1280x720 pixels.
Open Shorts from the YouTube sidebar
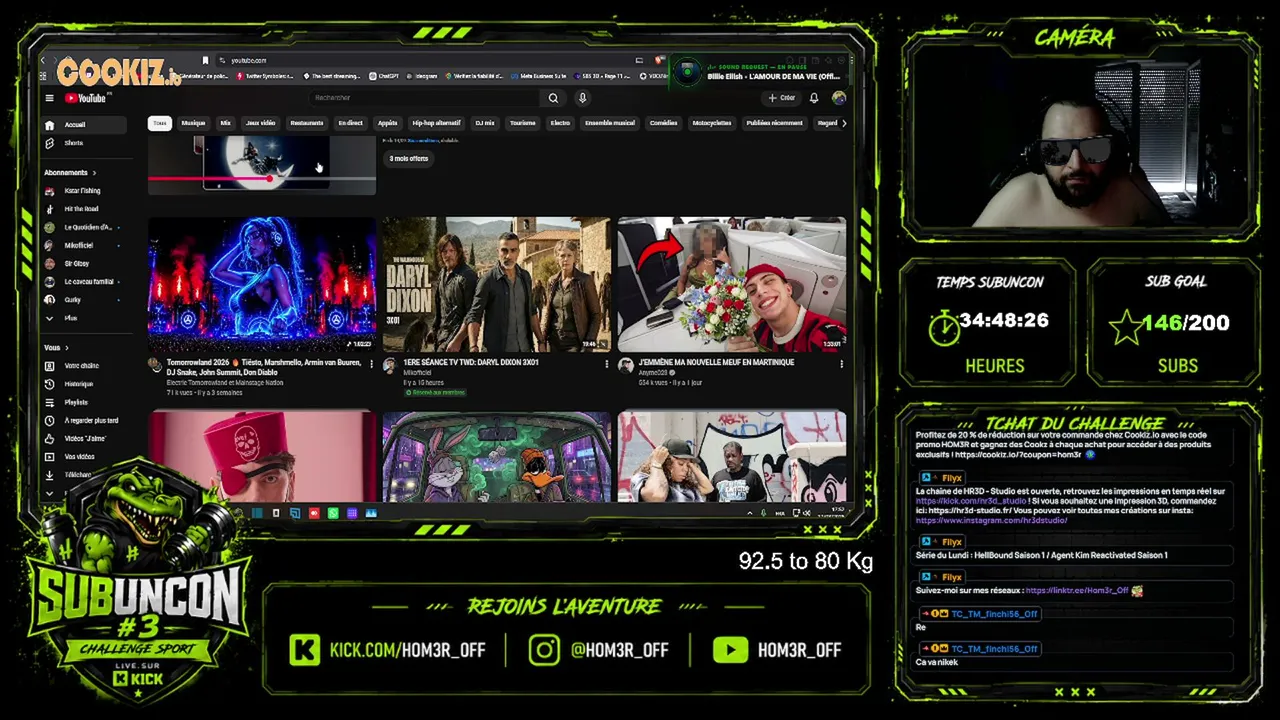[x=86, y=143]
